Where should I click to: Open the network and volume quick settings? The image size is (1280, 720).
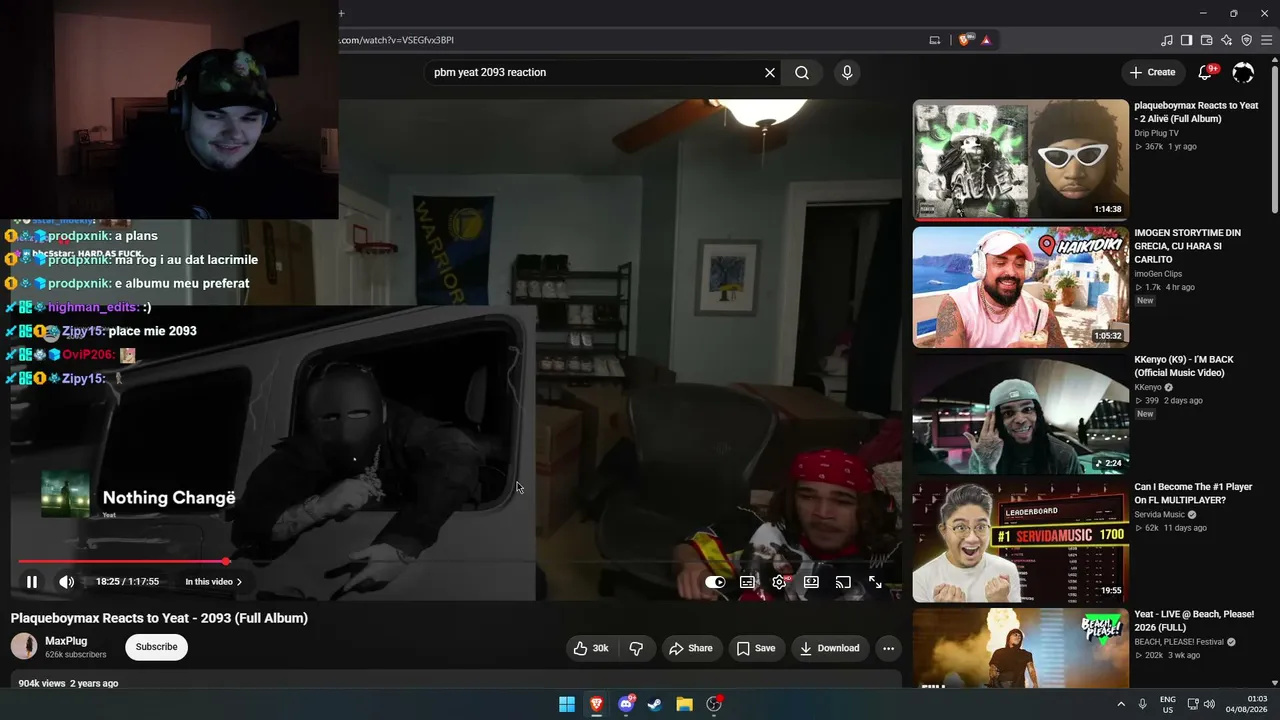(x=1201, y=704)
